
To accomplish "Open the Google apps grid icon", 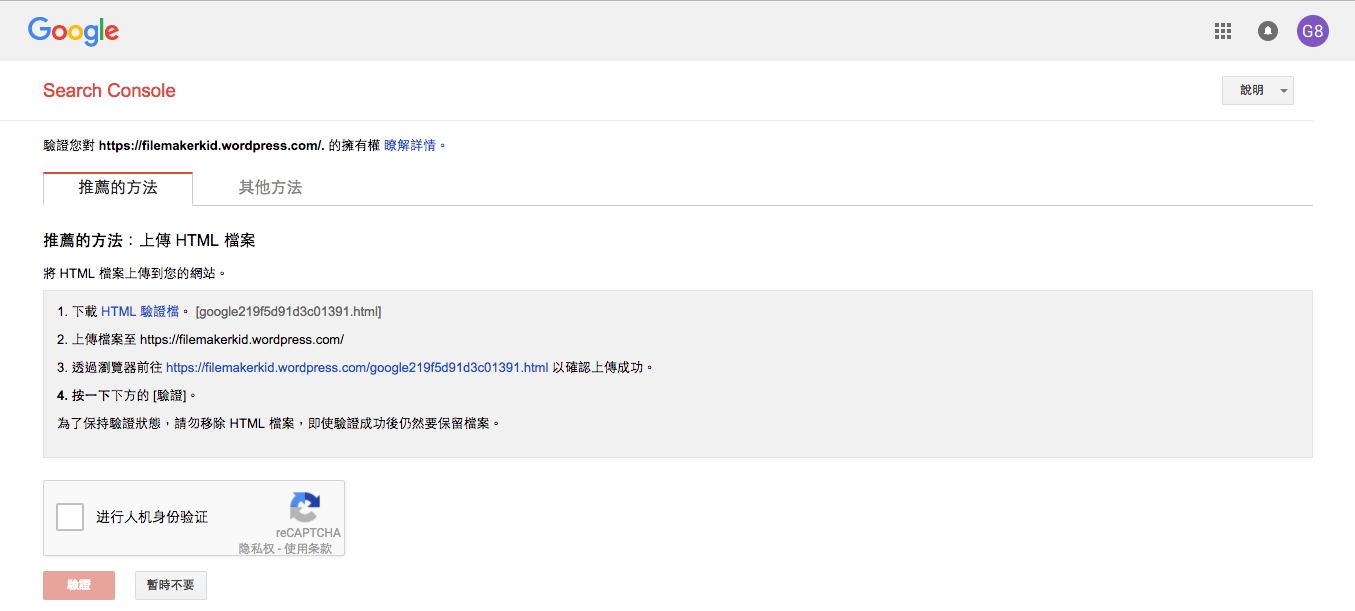I will click(x=1222, y=31).
